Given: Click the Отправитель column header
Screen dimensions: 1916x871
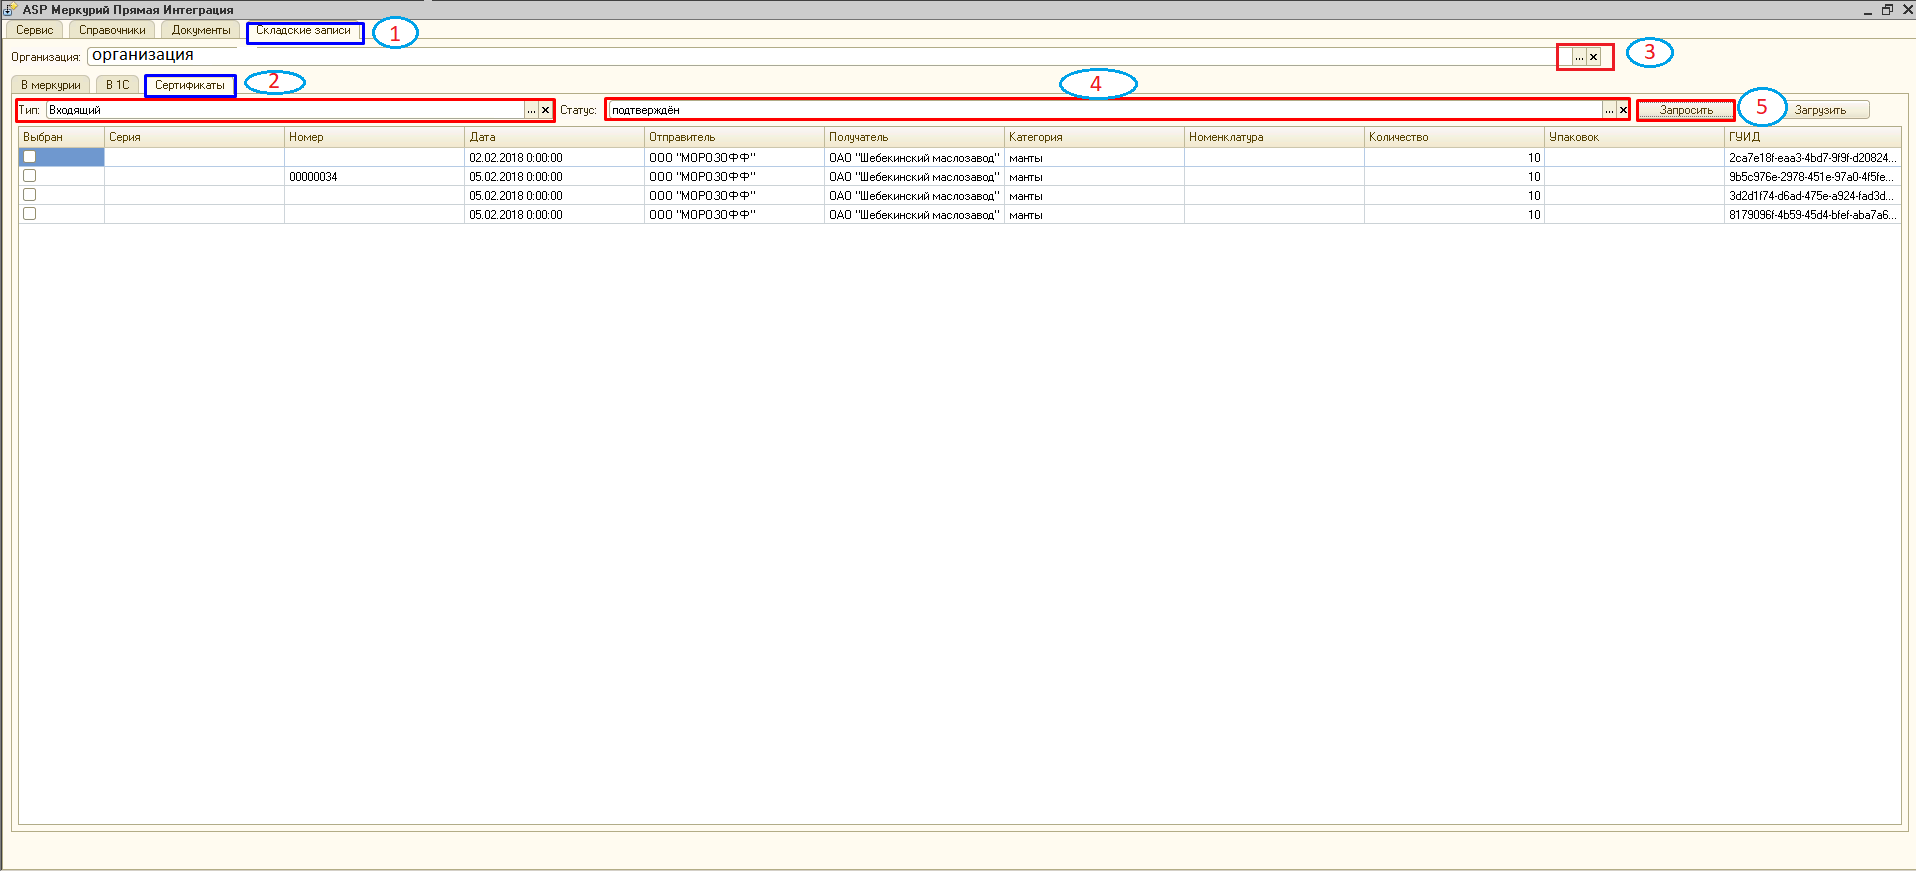Looking at the screenshot, I should click(x=735, y=137).
